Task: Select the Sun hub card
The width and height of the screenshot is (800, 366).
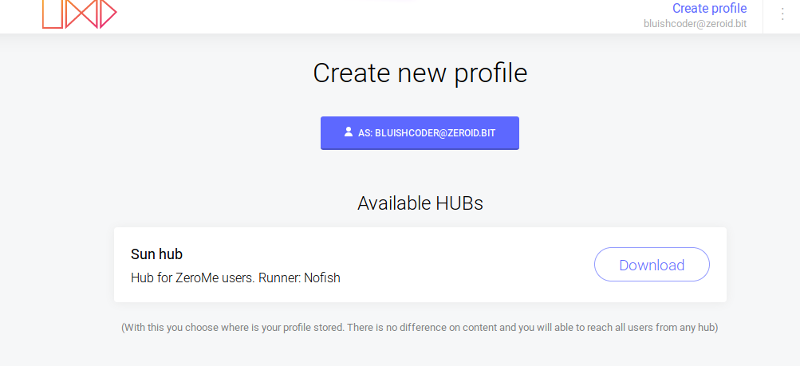Action: pos(420,264)
